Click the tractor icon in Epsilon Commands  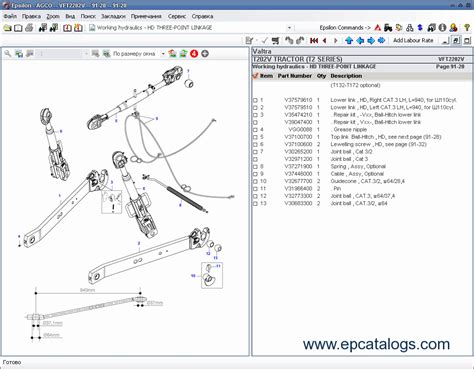pos(388,28)
